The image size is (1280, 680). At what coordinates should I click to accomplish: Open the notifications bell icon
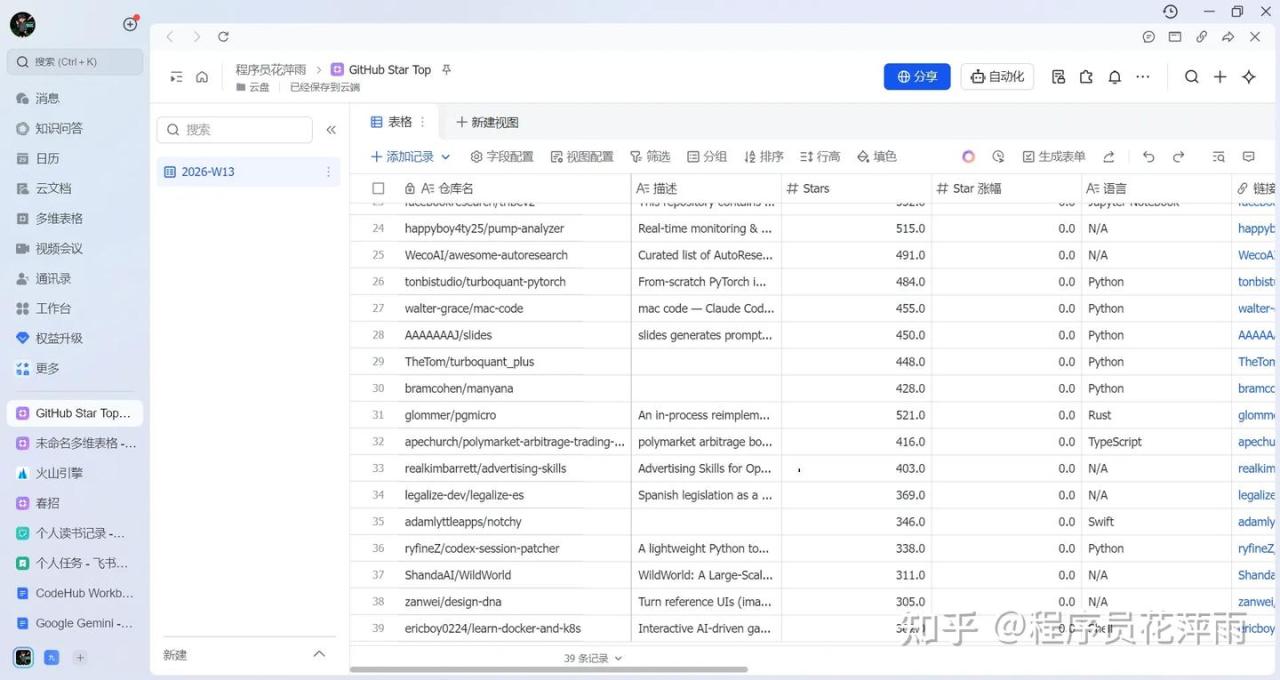pos(1114,77)
